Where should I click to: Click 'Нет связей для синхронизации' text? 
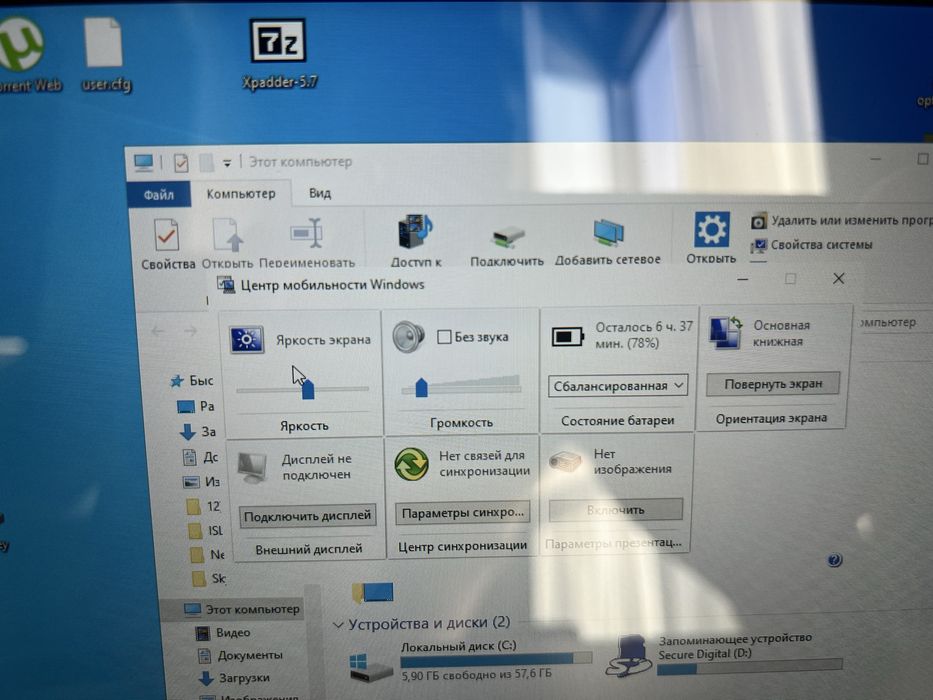coord(484,462)
